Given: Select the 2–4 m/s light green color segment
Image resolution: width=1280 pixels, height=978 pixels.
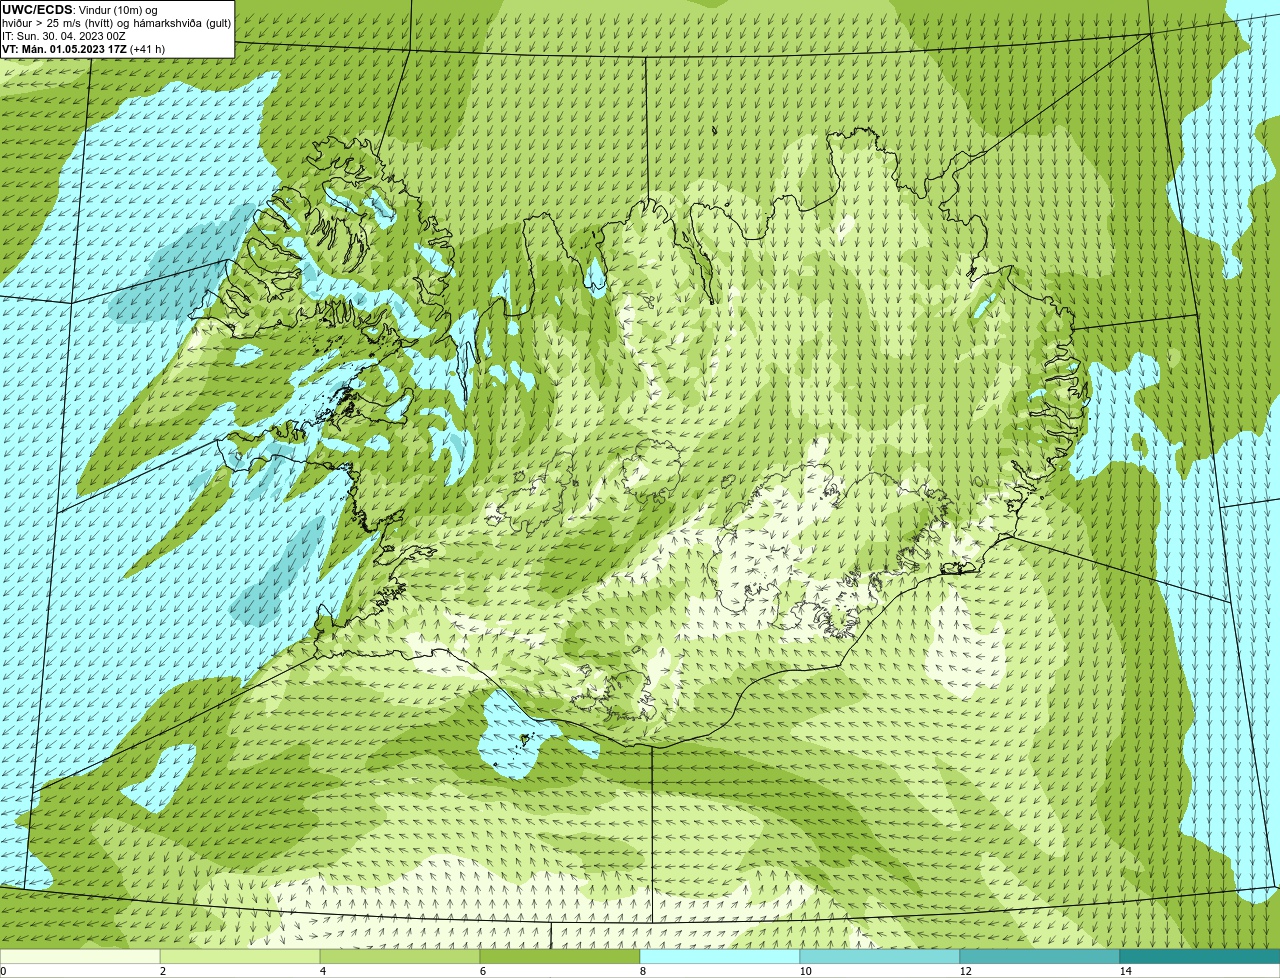Looking at the screenshot, I should (240, 956).
